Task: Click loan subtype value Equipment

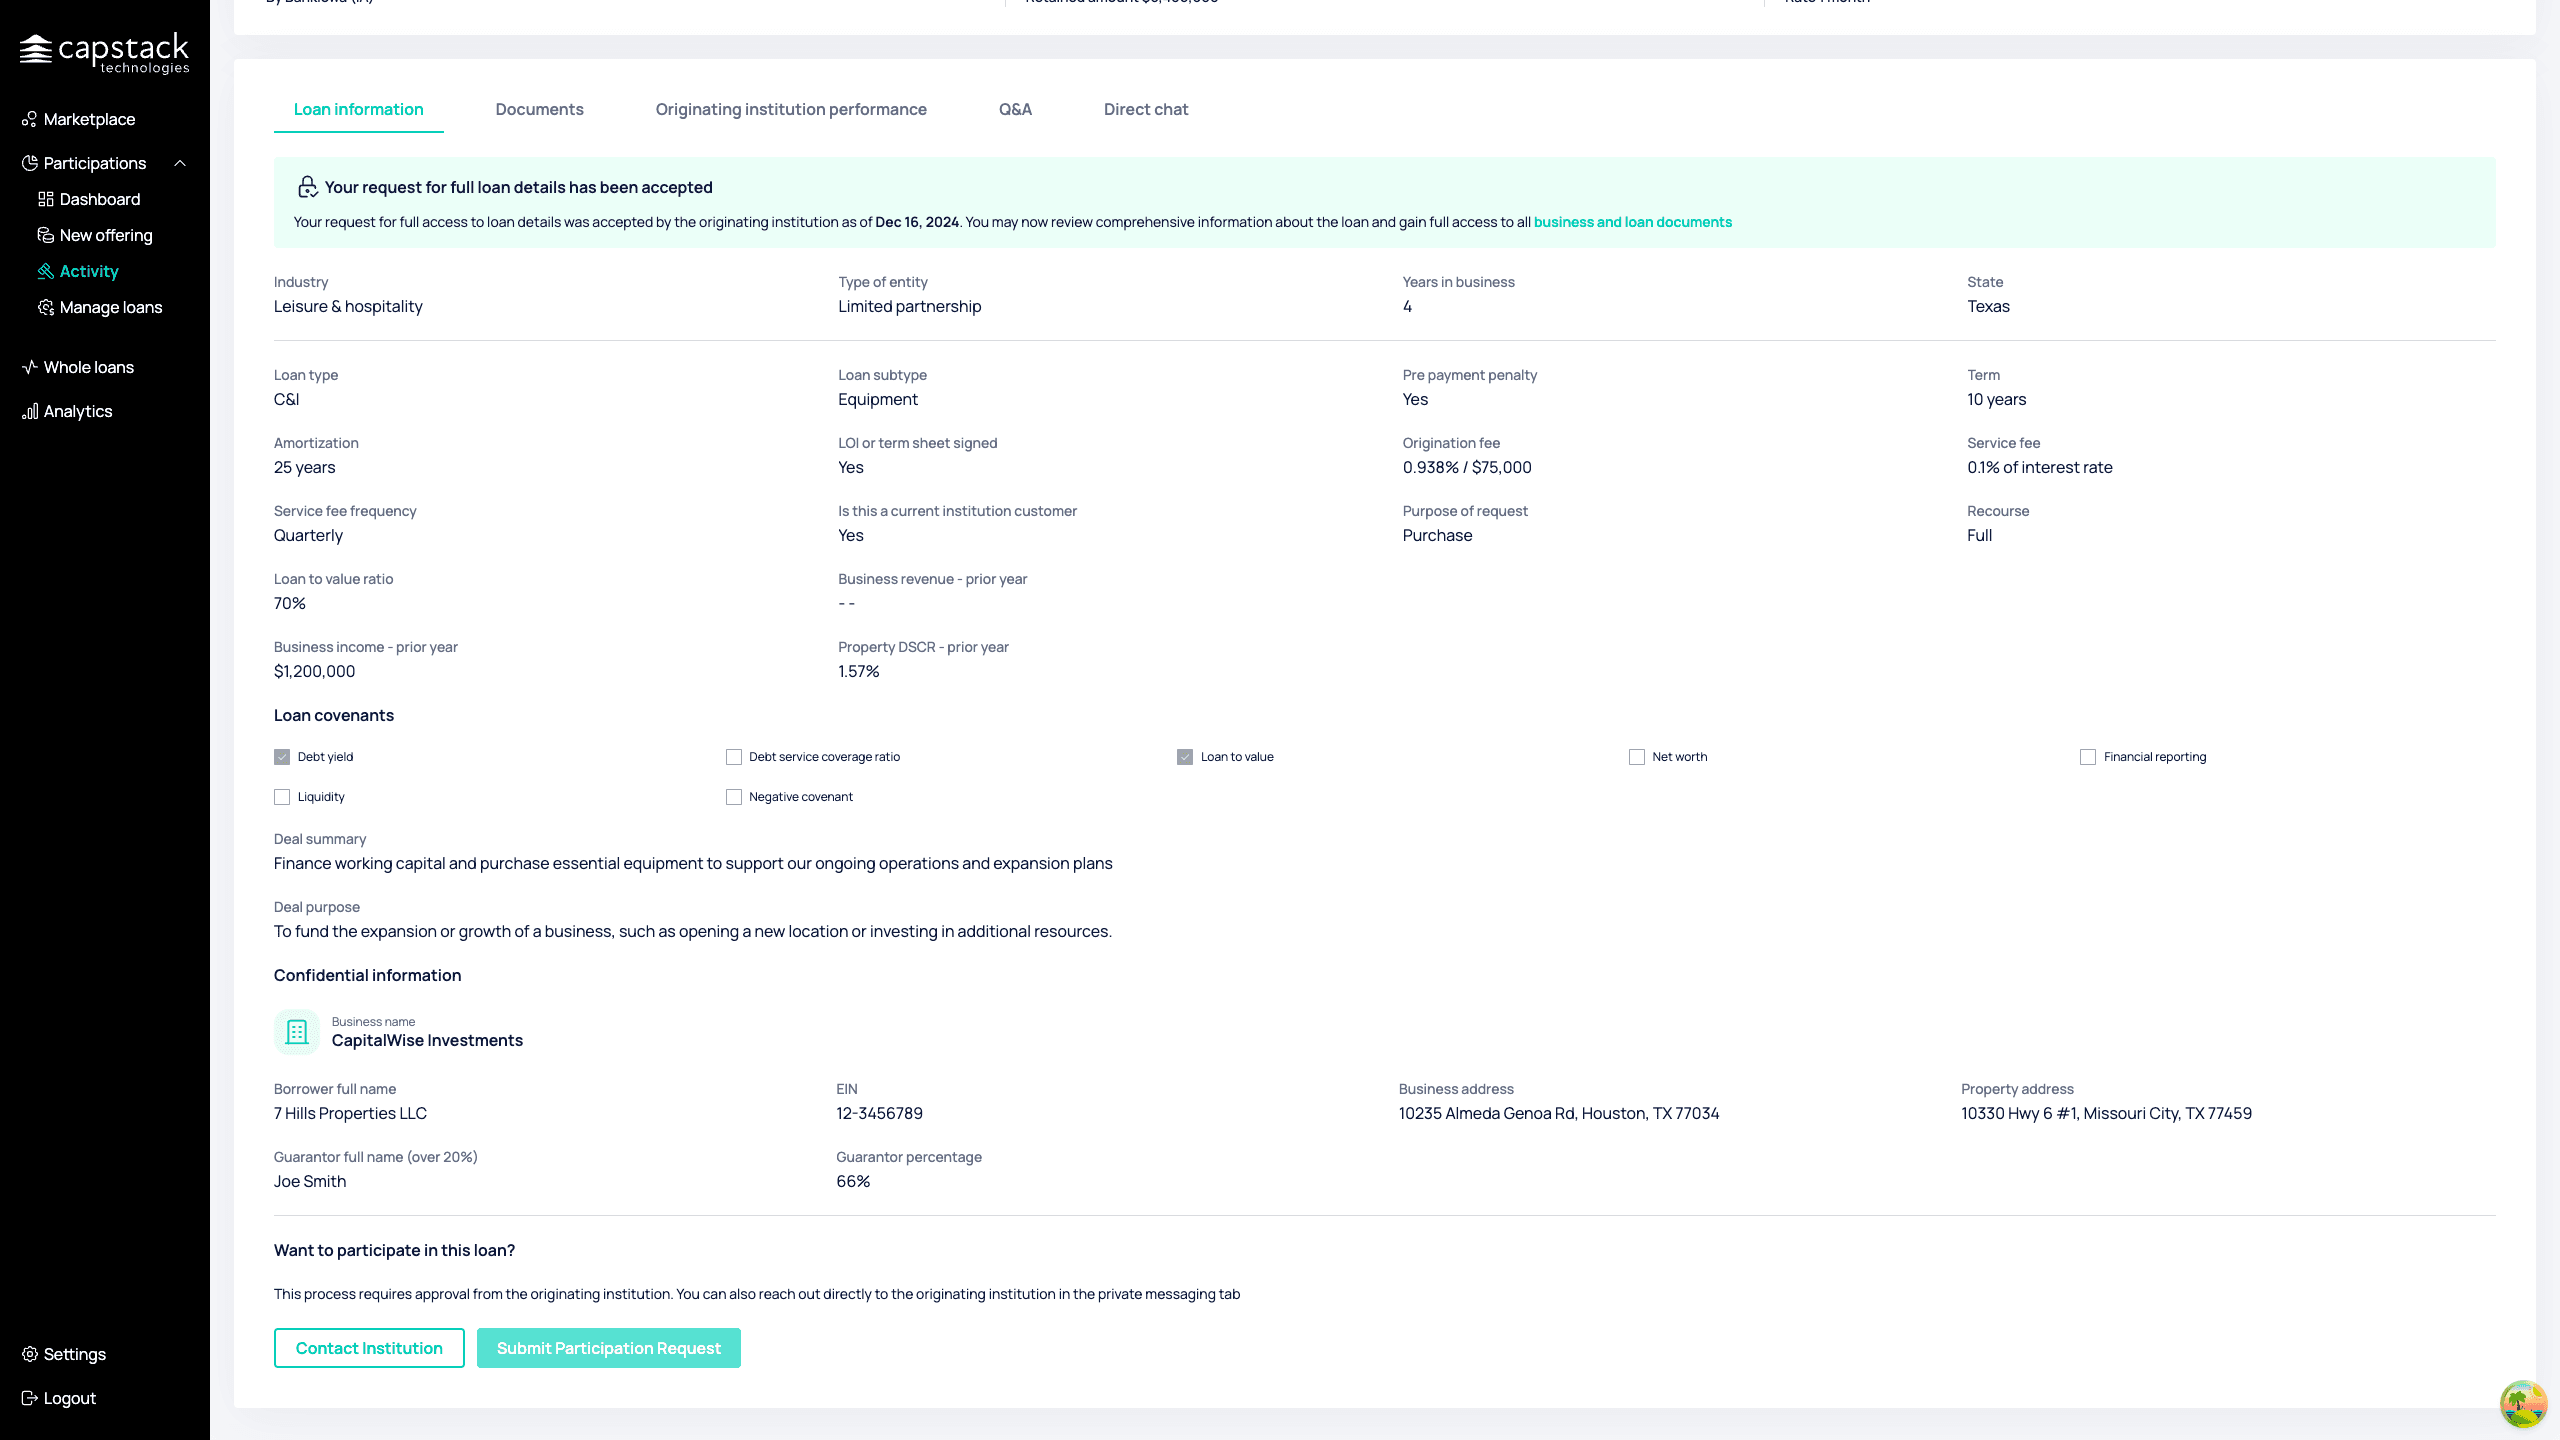Action: [878, 399]
